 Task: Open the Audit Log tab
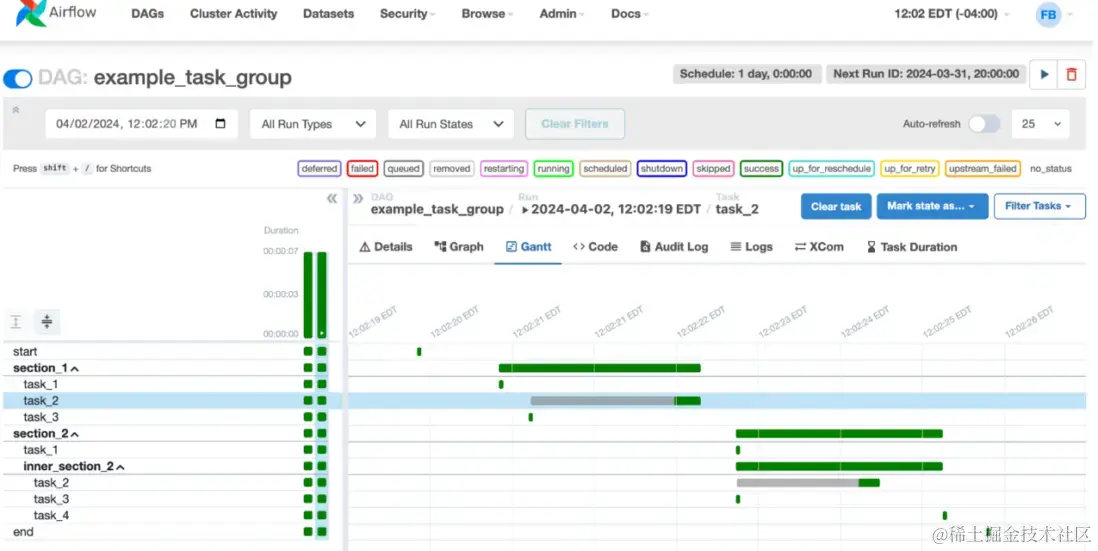(x=674, y=247)
